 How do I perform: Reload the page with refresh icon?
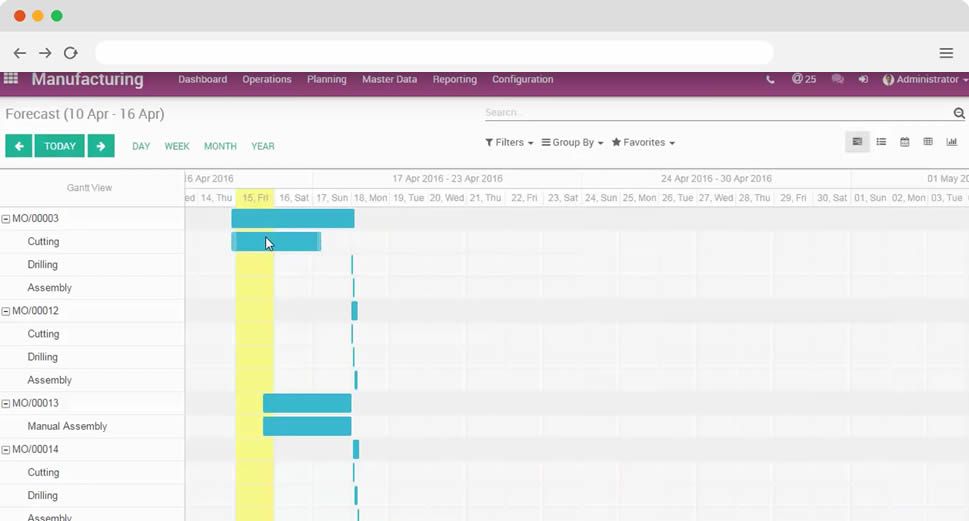coord(70,53)
